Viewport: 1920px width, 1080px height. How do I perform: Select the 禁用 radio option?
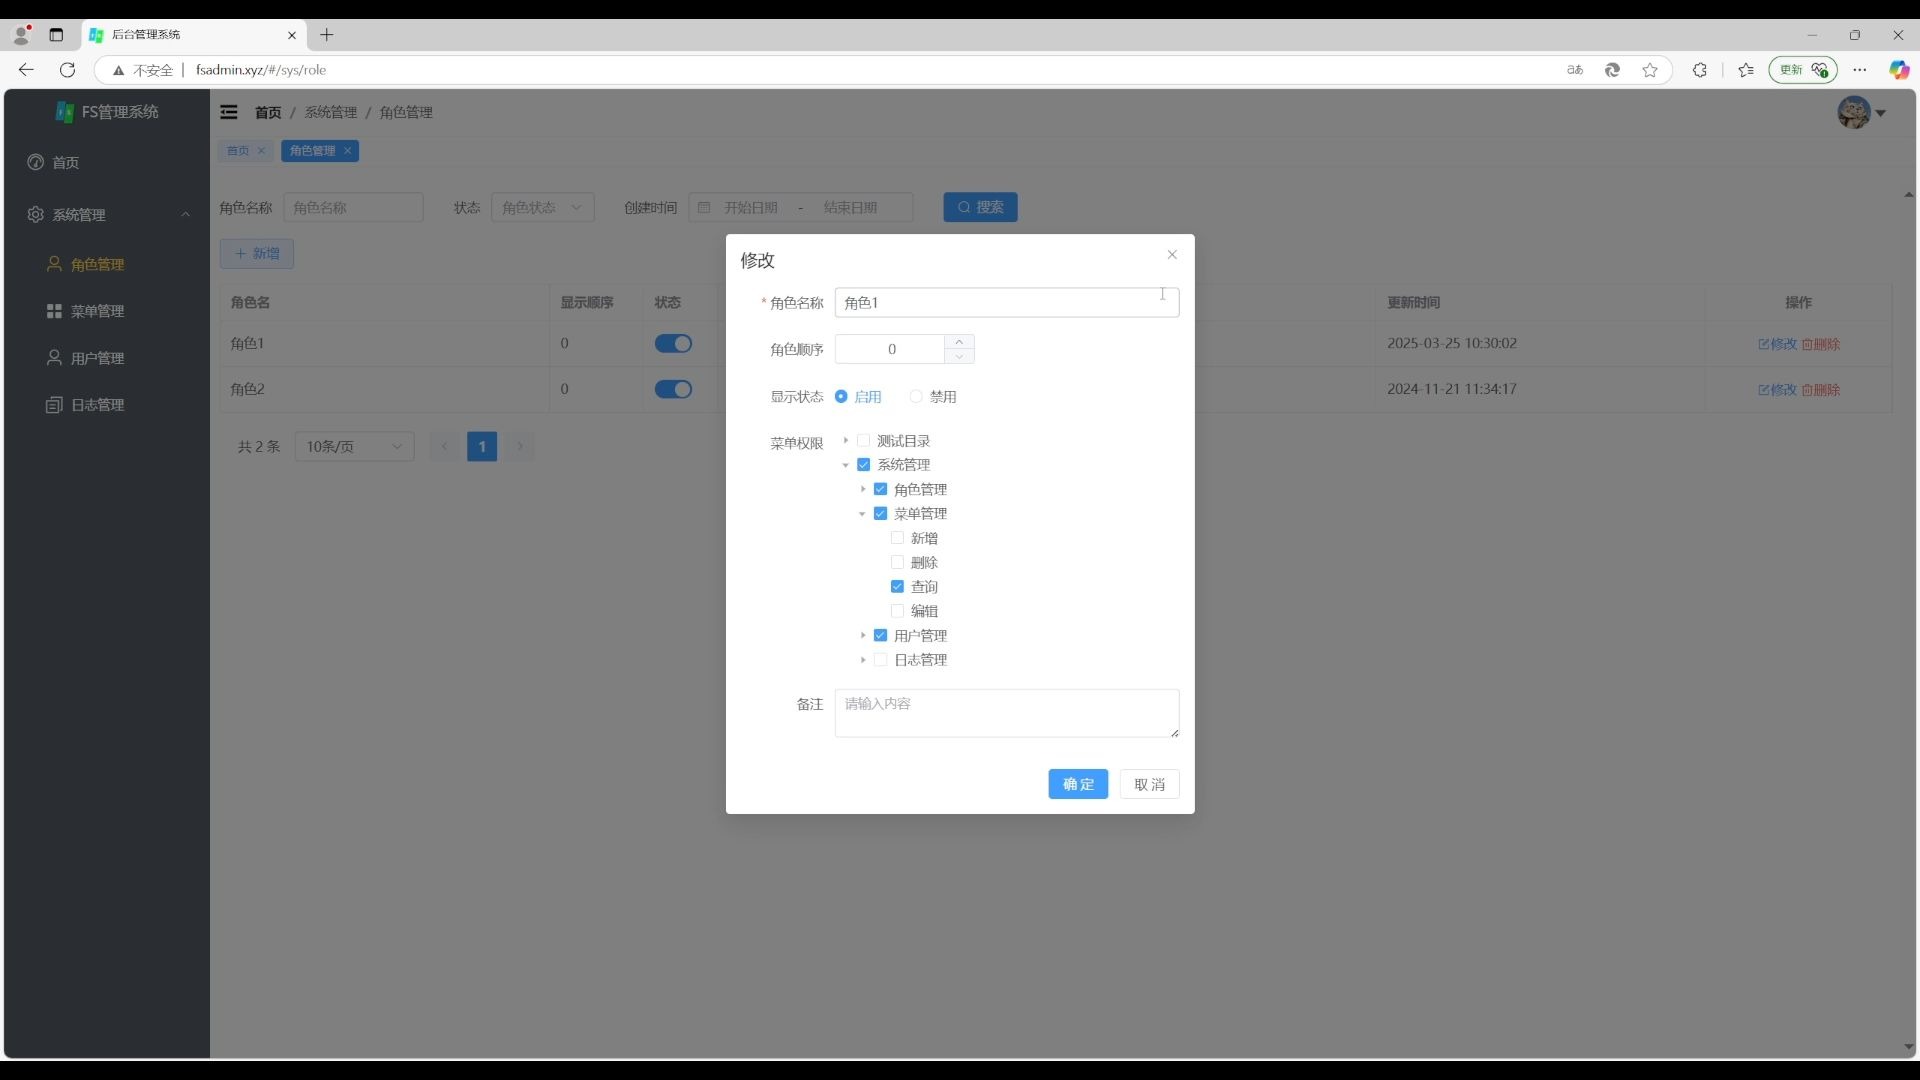click(x=916, y=397)
